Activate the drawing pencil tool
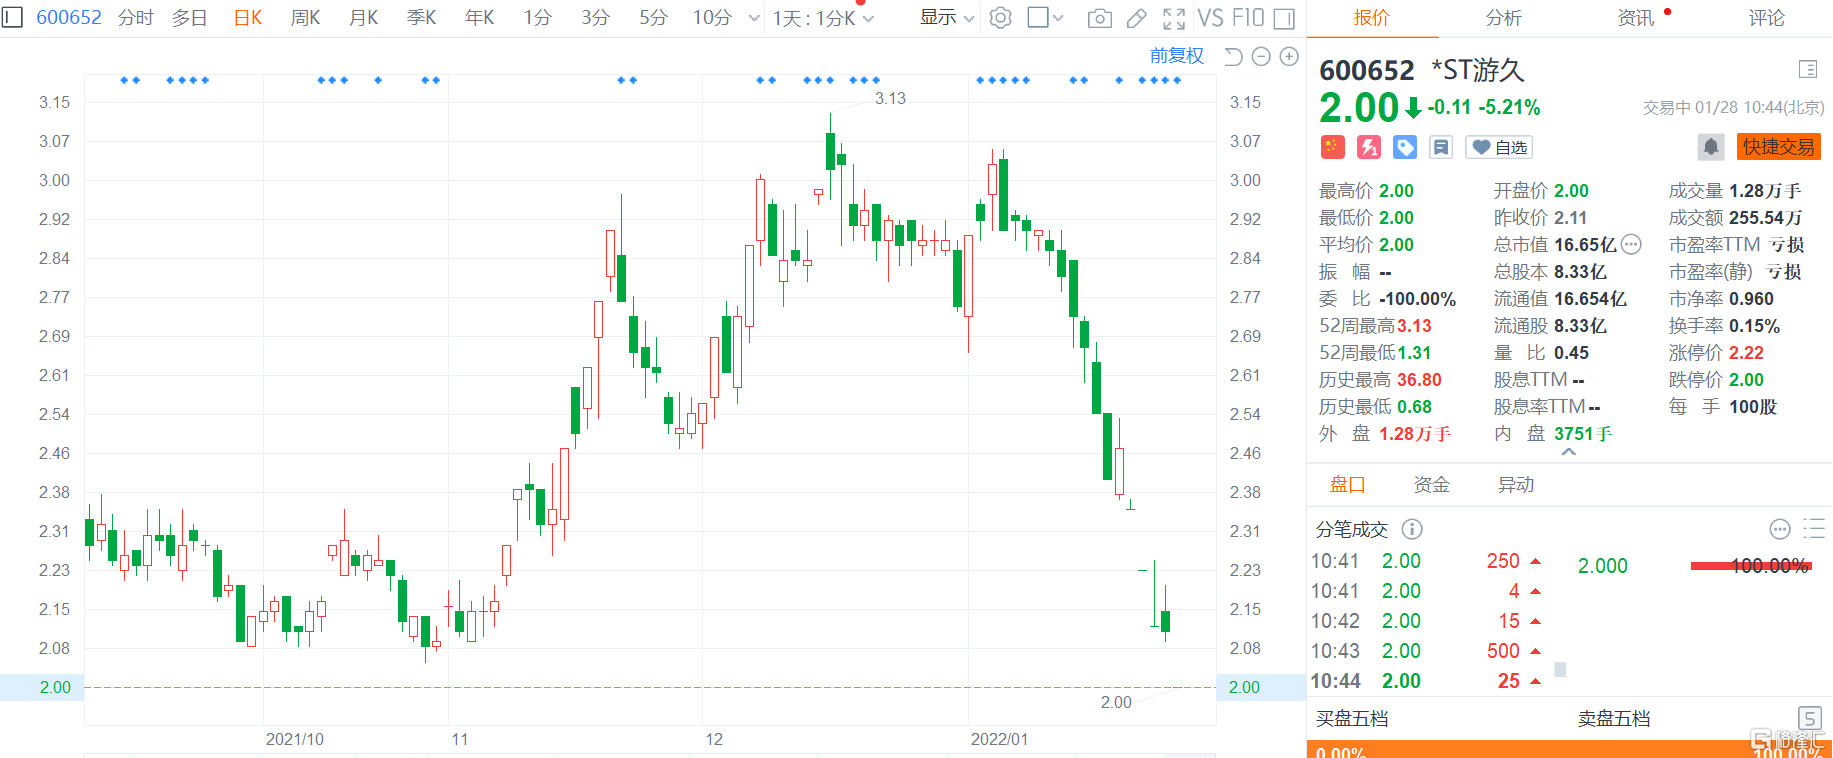The height and width of the screenshot is (758, 1833). [x=1137, y=18]
